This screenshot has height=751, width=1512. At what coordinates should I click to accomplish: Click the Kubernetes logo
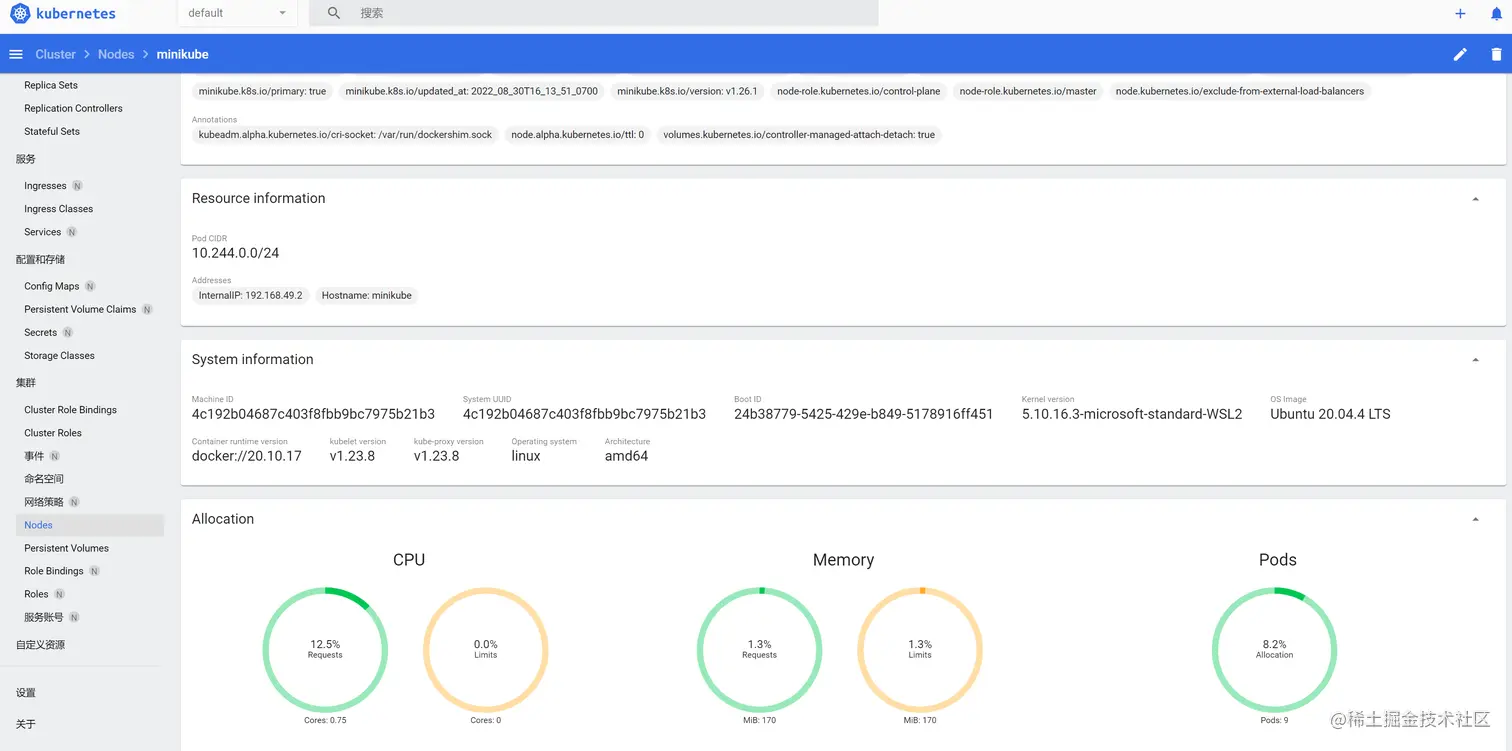pyautogui.click(x=63, y=14)
